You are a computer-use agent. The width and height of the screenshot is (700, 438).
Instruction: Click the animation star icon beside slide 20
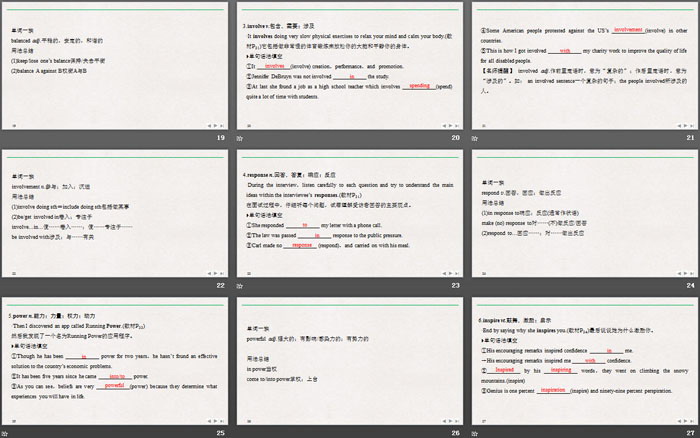click(x=240, y=138)
